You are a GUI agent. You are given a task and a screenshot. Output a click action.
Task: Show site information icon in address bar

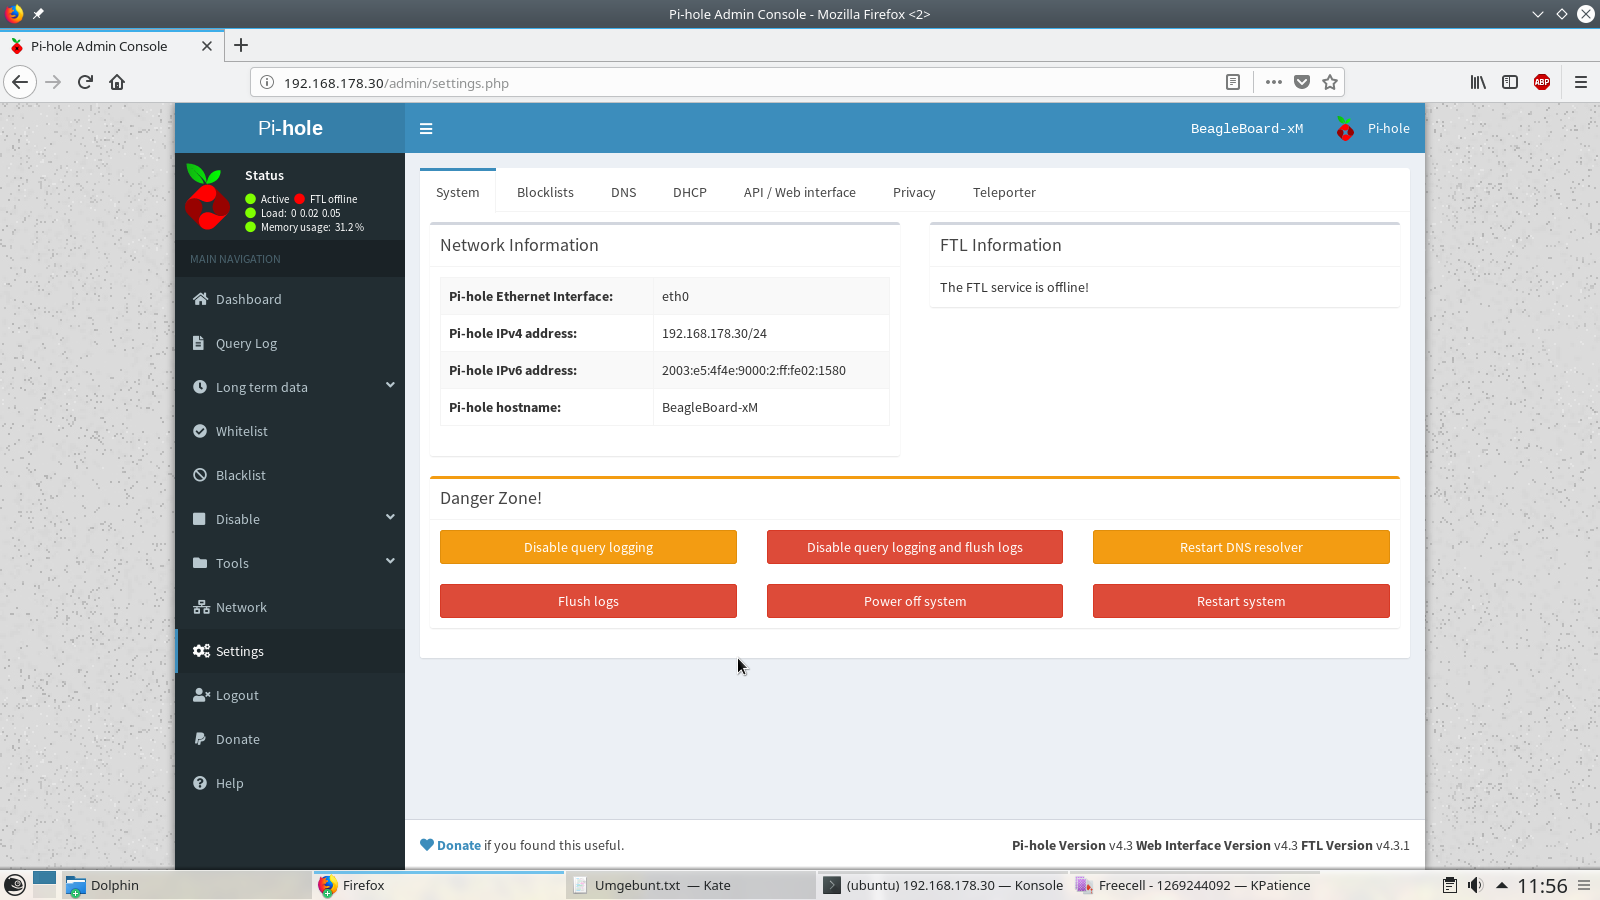click(x=267, y=82)
